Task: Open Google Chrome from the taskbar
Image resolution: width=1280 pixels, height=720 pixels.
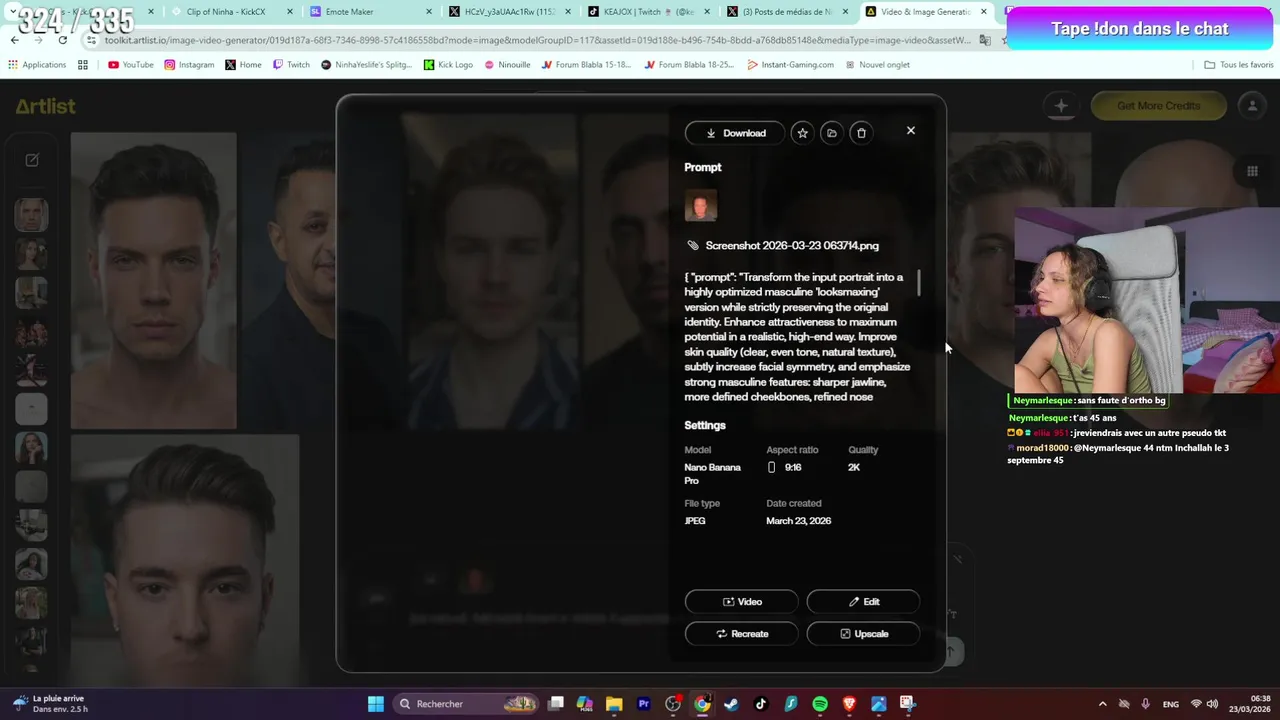Action: click(703, 704)
